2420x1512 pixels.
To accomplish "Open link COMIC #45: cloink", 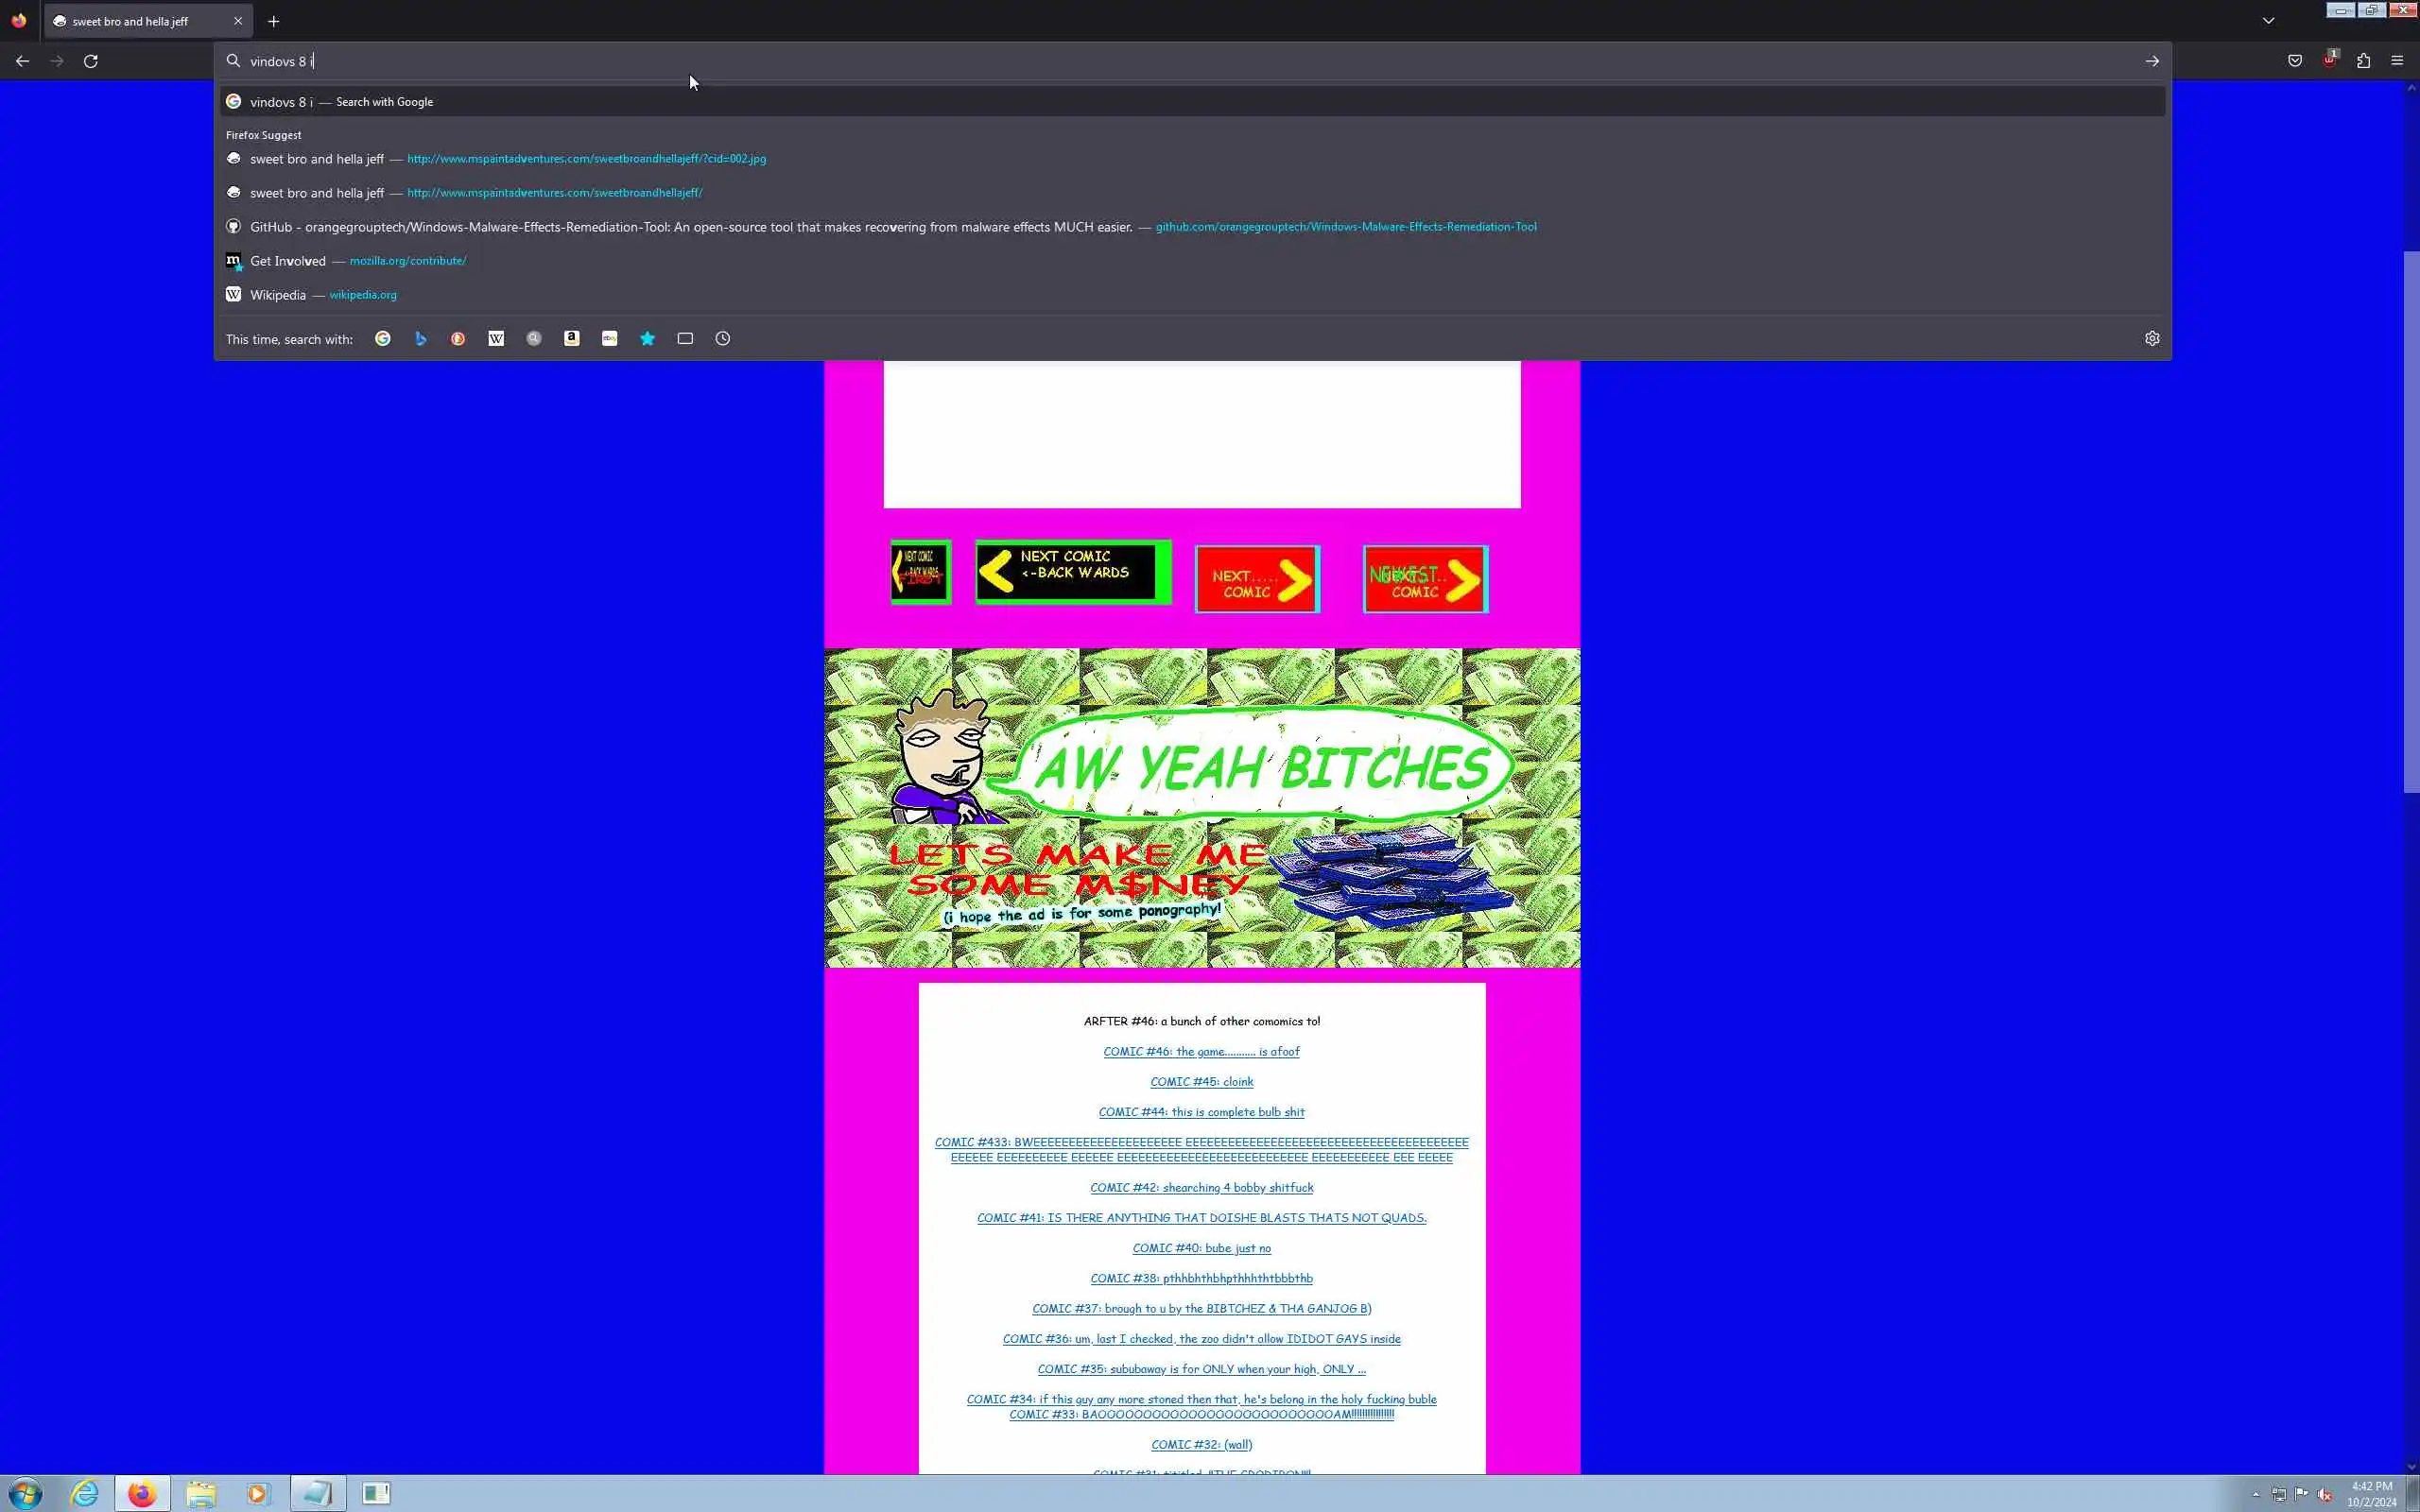I will click(1201, 1082).
